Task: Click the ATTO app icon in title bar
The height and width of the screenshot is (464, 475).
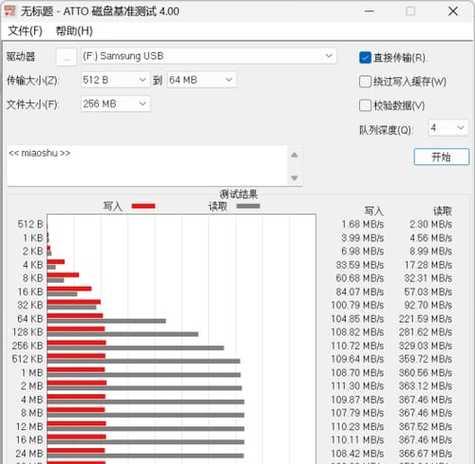Action: point(10,11)
